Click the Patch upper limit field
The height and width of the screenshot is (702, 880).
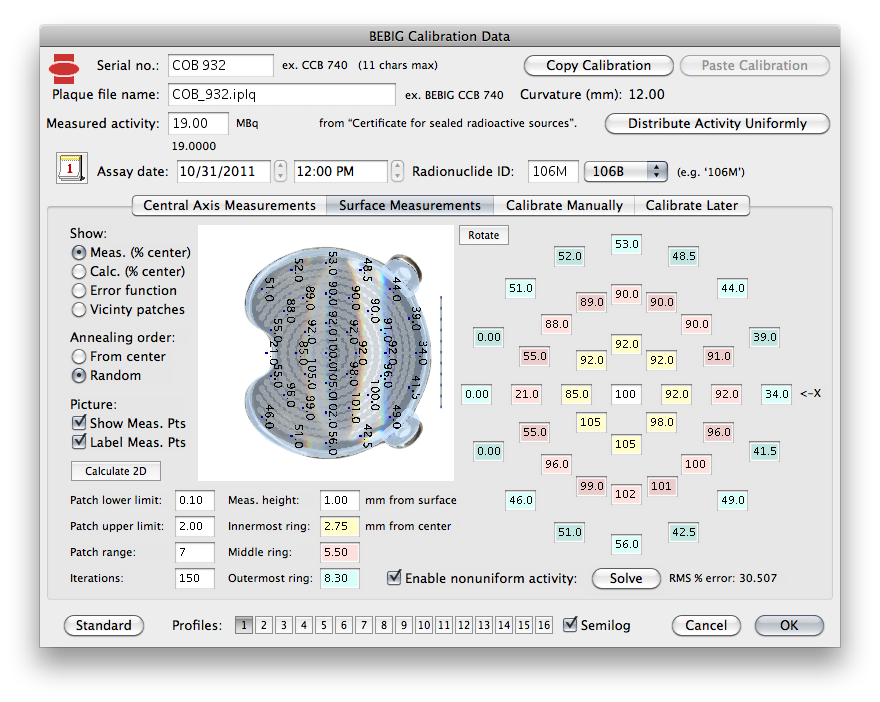click(195, 526)
